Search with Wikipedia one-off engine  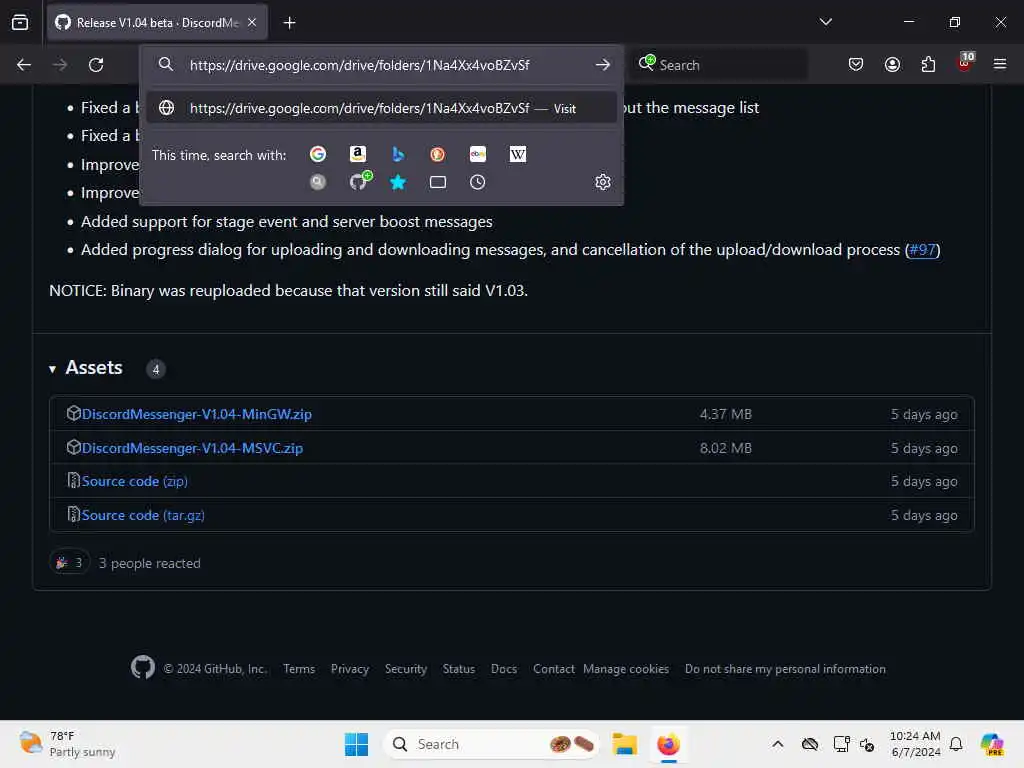(x=518, y=154)
